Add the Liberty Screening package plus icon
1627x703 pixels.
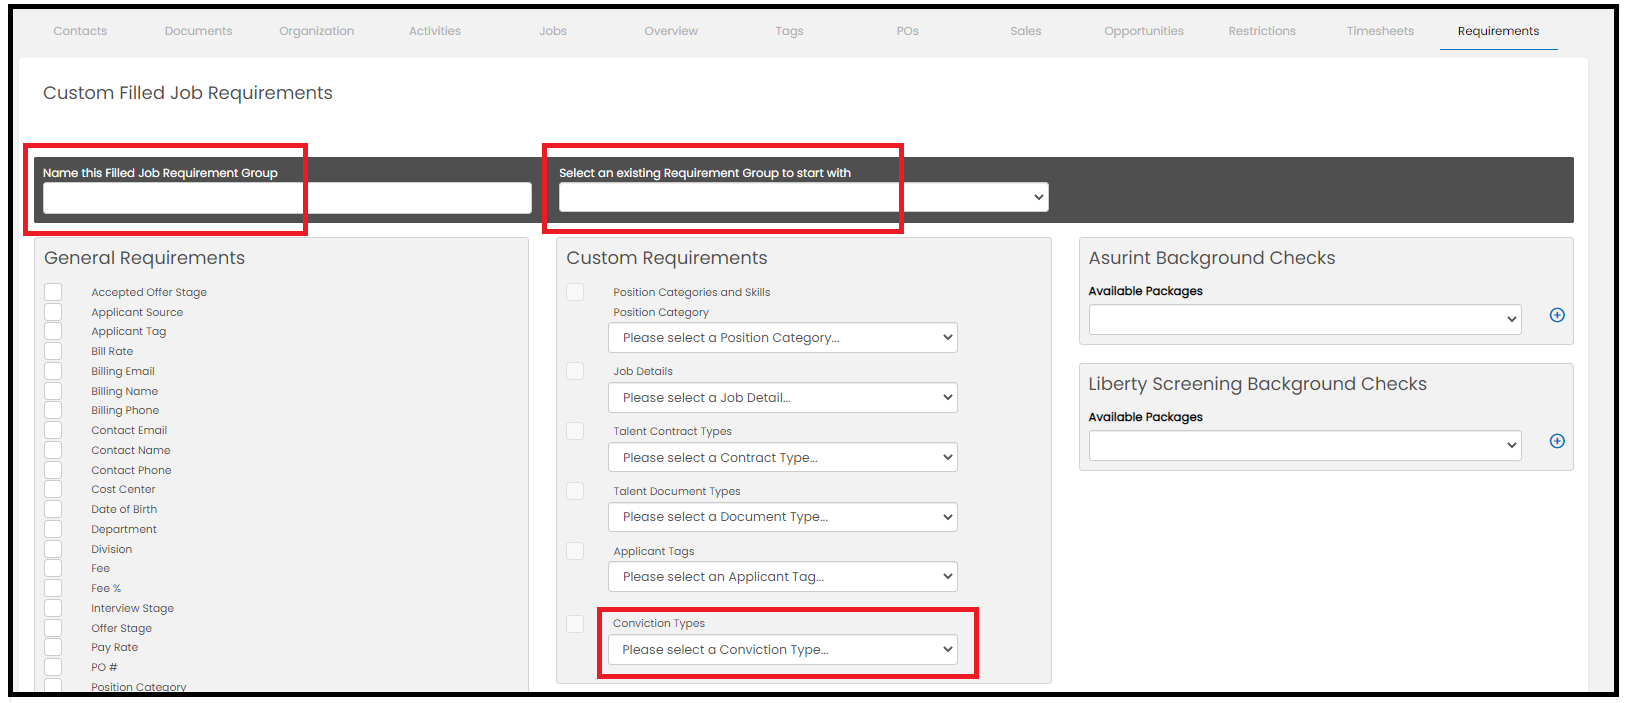(x=1557, y=441)
